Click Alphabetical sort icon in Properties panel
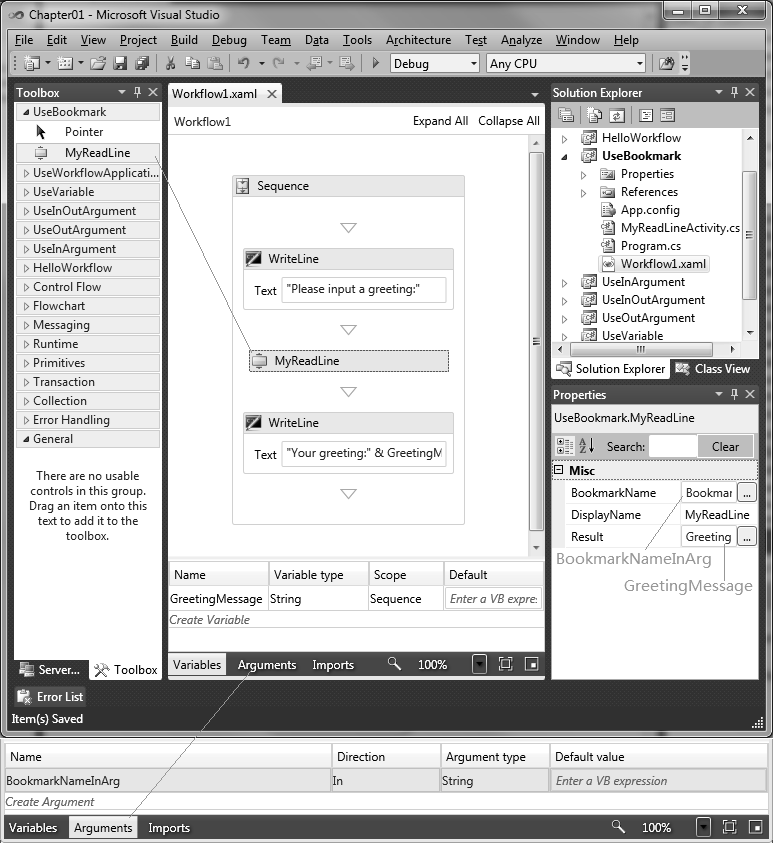Screen dimensions: 773x843 coord(586,446)
